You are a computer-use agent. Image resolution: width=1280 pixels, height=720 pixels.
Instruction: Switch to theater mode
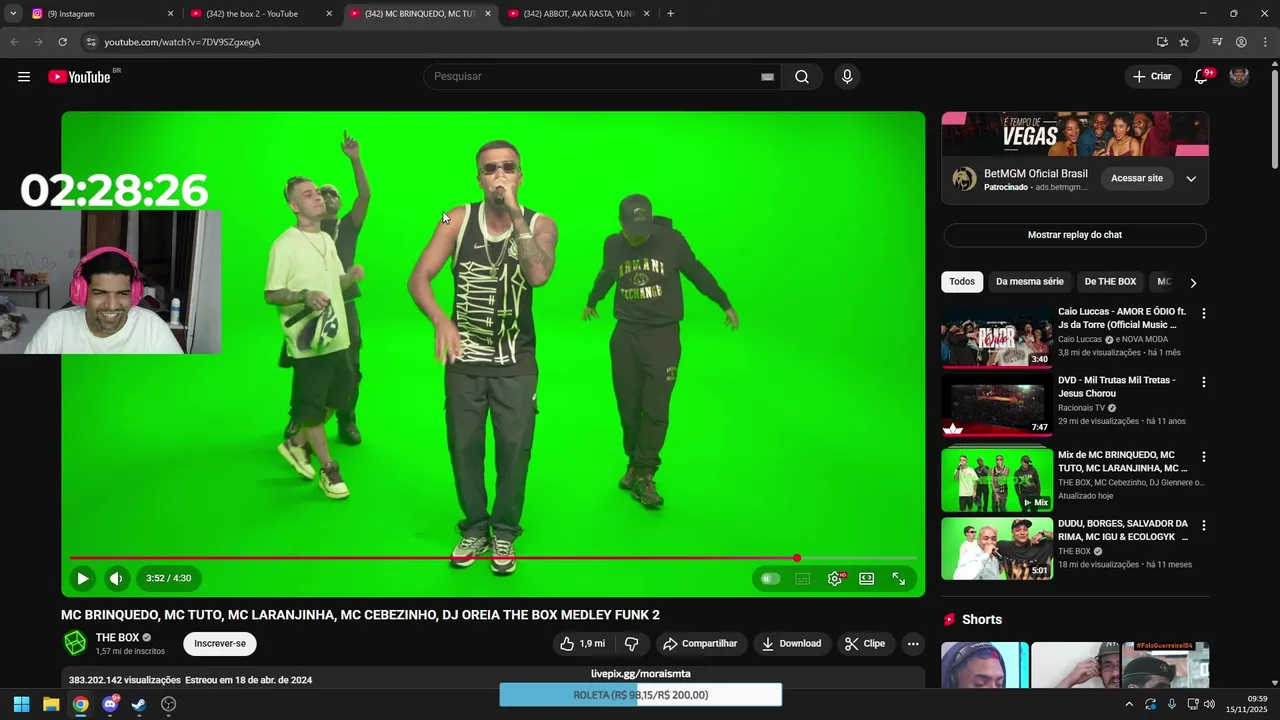[x=867, y=578]
